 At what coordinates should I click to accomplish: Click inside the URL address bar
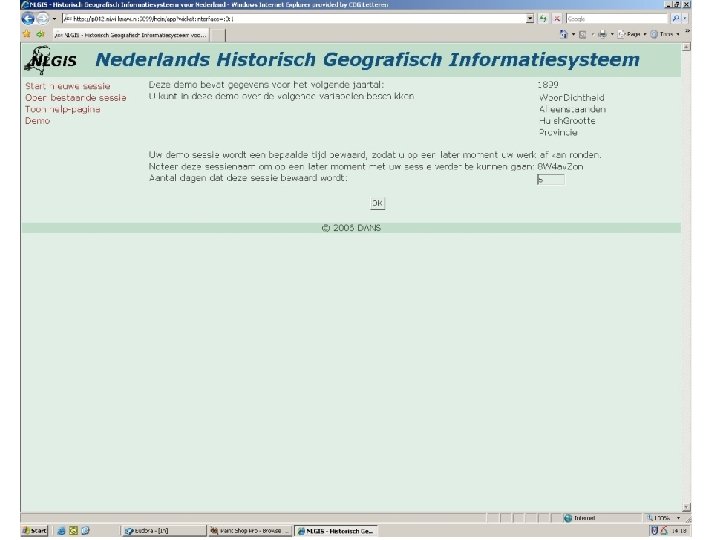point(294,19)
